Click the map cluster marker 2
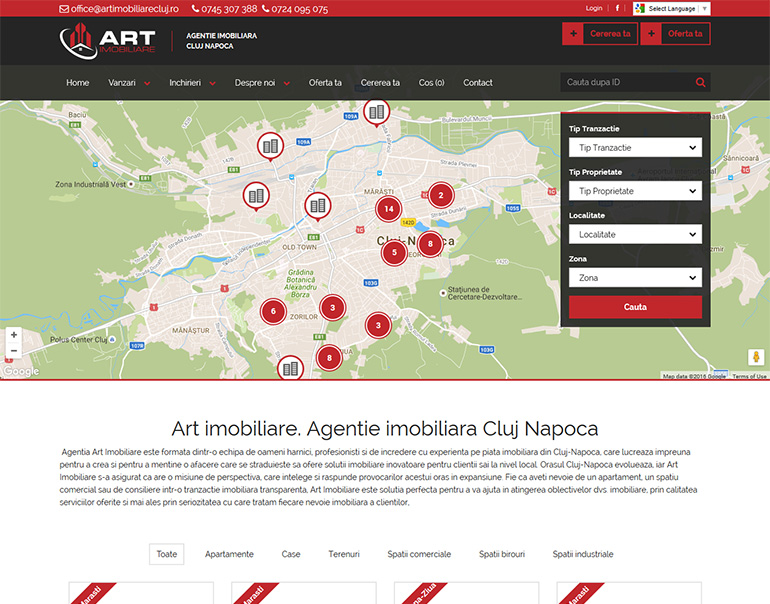 pos(441,195)
